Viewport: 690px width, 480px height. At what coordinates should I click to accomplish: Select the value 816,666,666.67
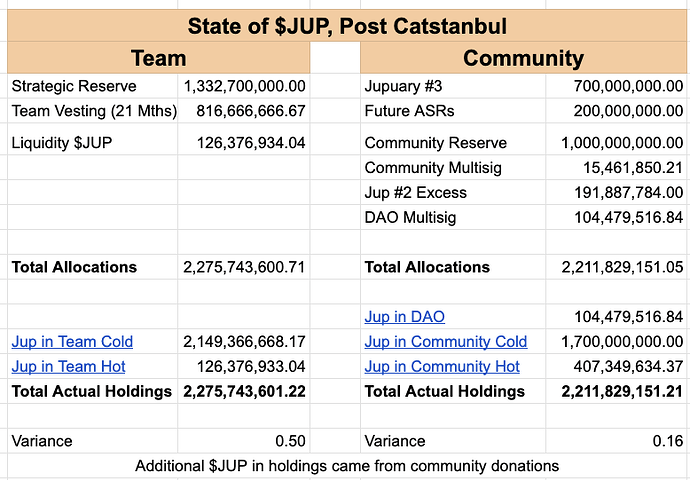point(251,111)
